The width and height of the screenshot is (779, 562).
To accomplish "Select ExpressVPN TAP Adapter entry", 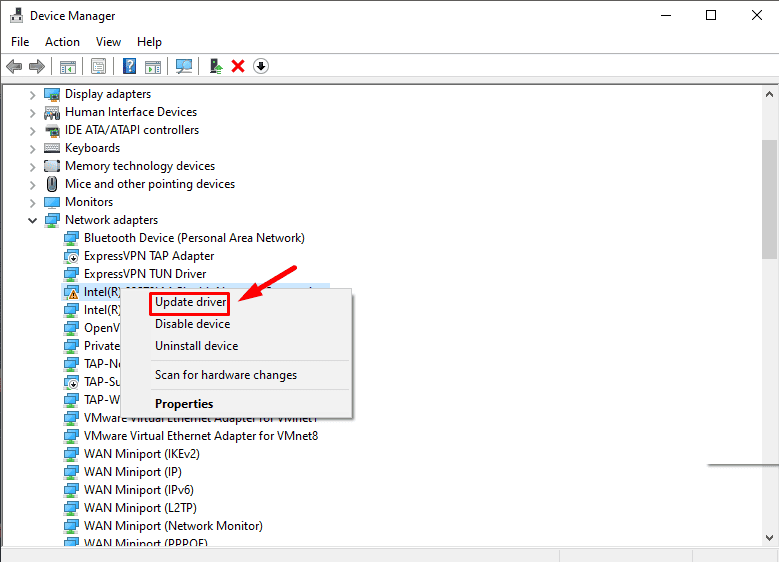I will point(149,256).
